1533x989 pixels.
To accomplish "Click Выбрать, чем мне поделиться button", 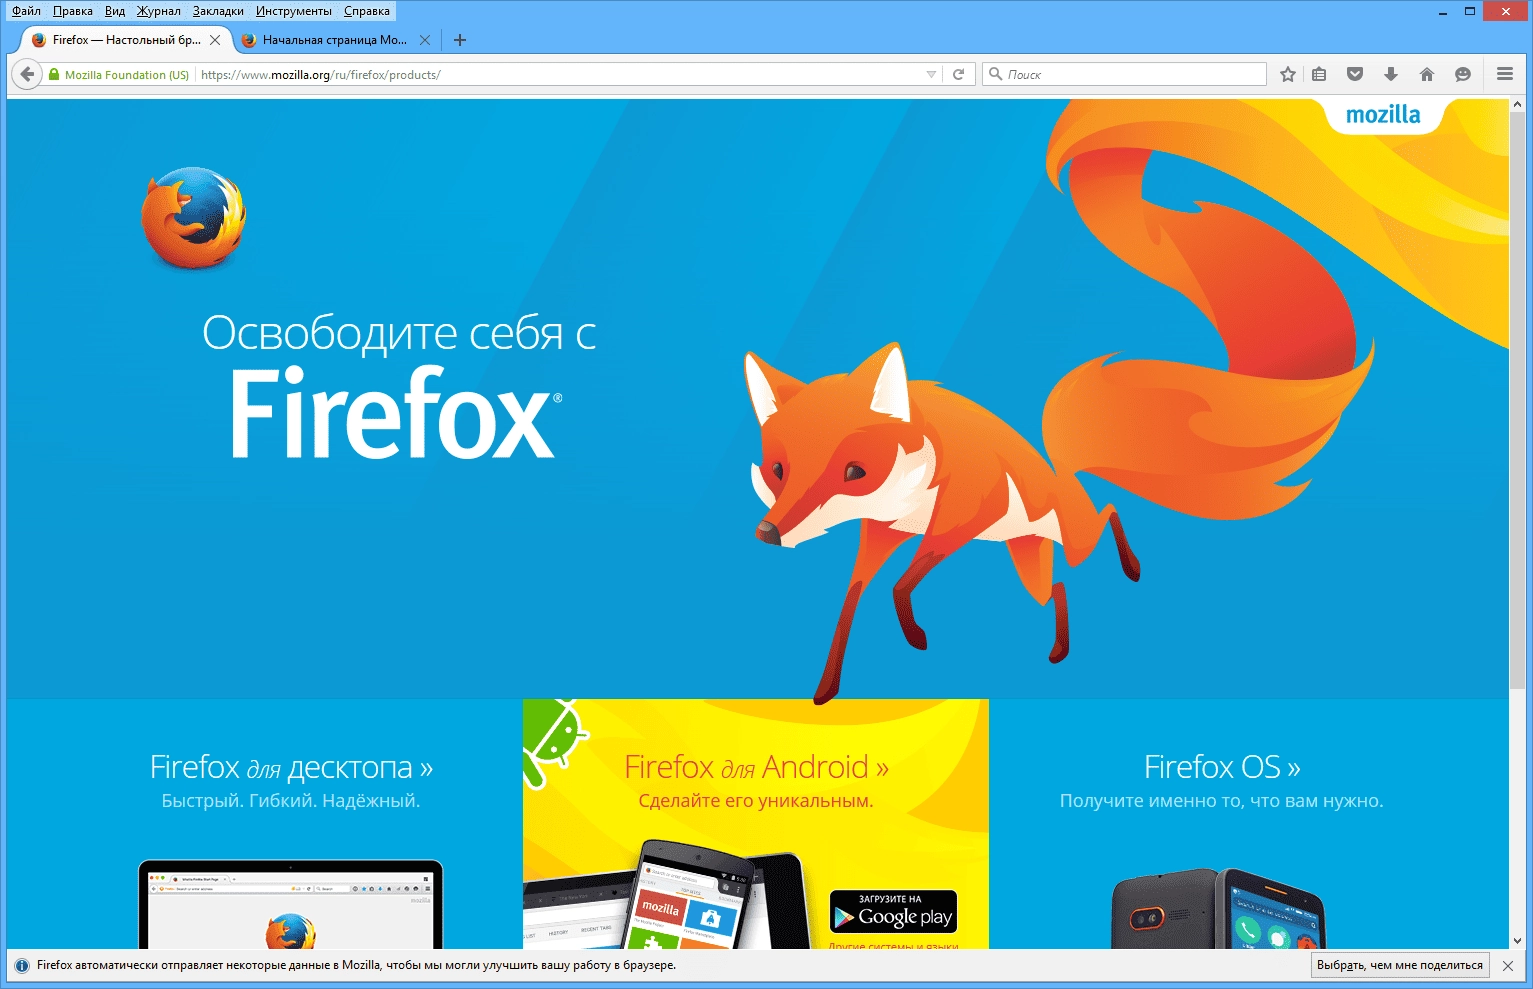I will point(1400,965).
